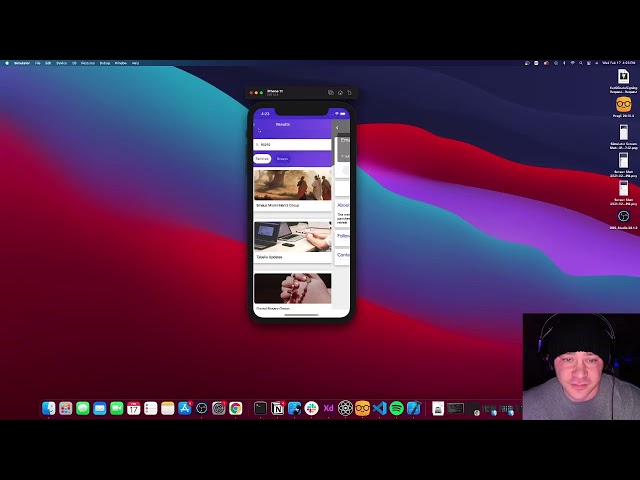Open the Emmaus group card image

[x=292, y=184]
